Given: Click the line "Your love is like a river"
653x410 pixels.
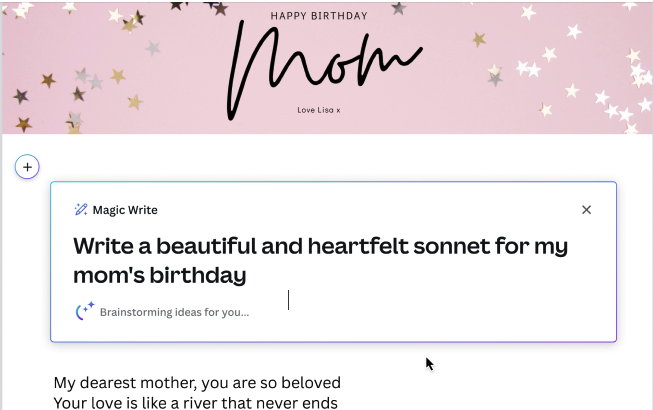Looking at the screenshot, I should (x=197, y=403).
